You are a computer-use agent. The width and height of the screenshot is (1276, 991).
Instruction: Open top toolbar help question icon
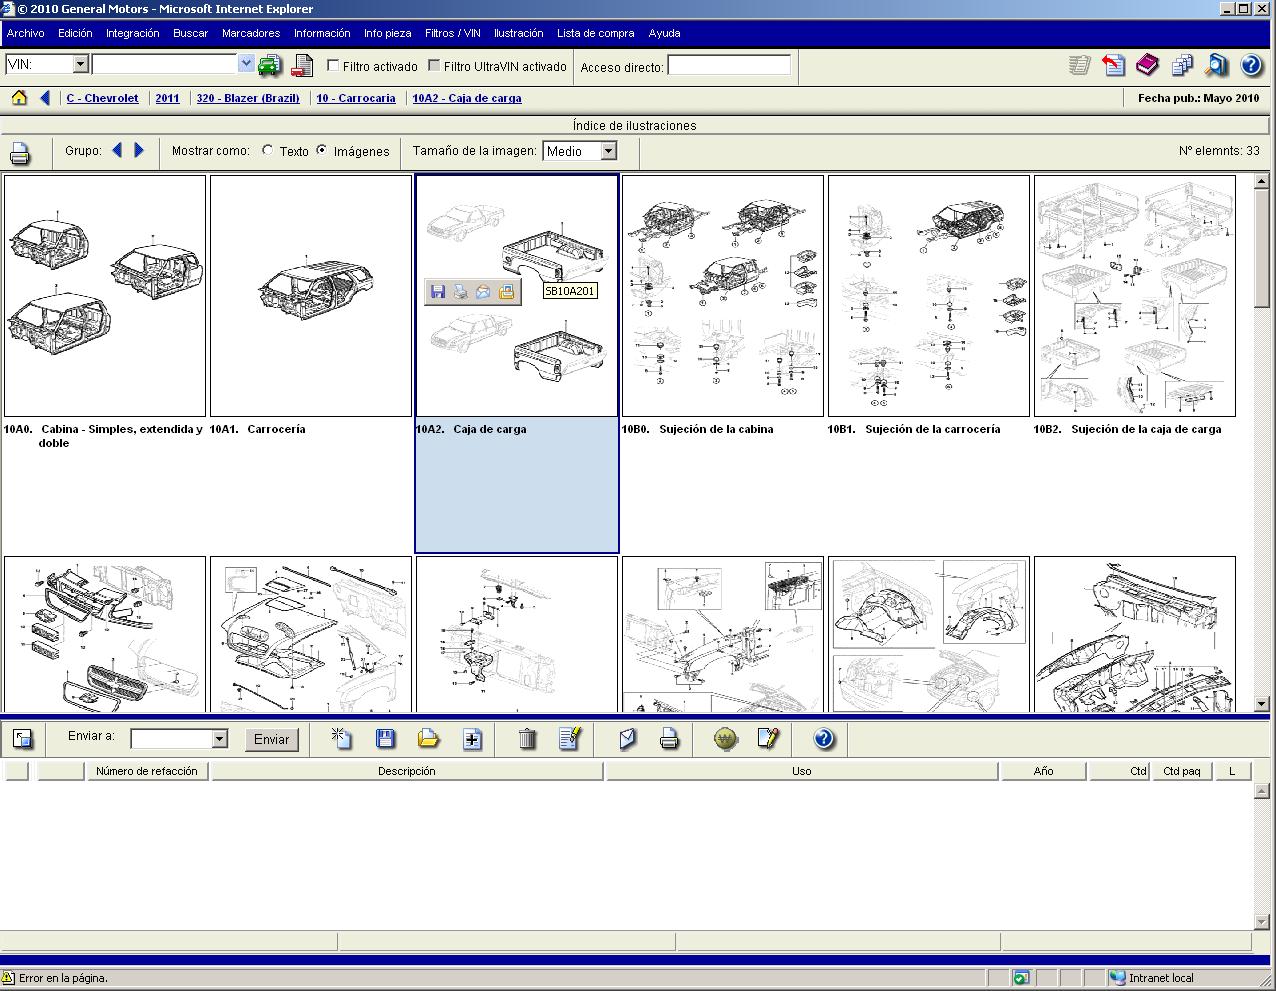[x=1251, y=66]
